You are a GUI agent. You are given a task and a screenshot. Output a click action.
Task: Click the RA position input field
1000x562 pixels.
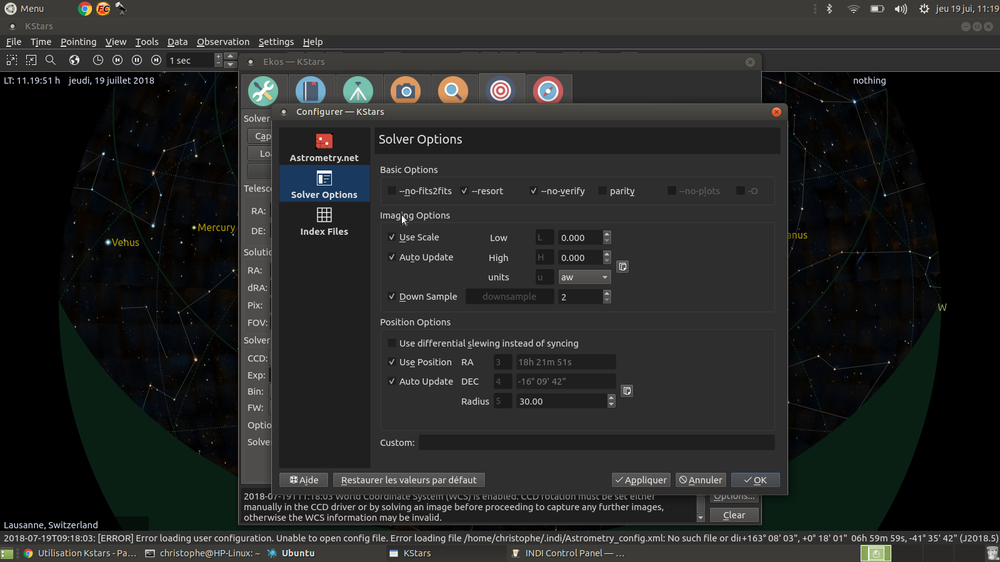[566, 362]
